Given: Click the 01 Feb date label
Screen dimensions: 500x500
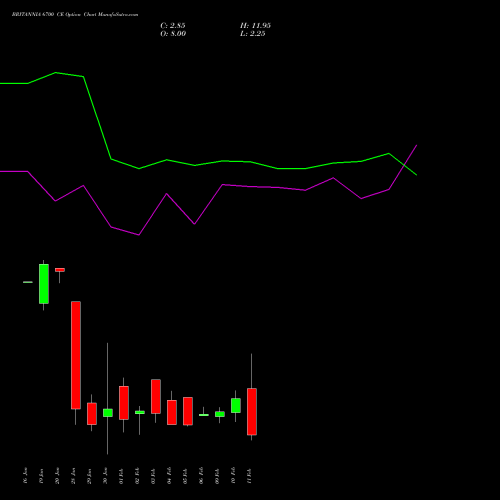Looking at the screenshot, I should [x=122, y=476].
